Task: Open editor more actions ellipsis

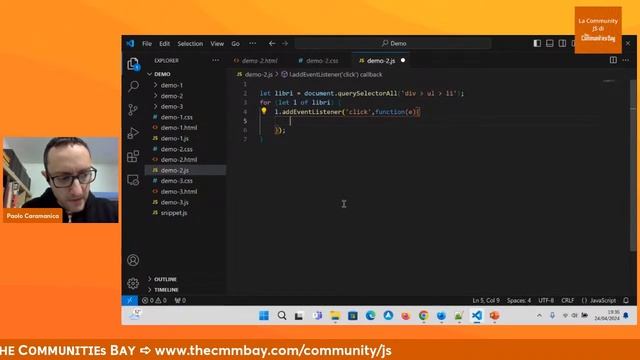Action: click(626, 60)
